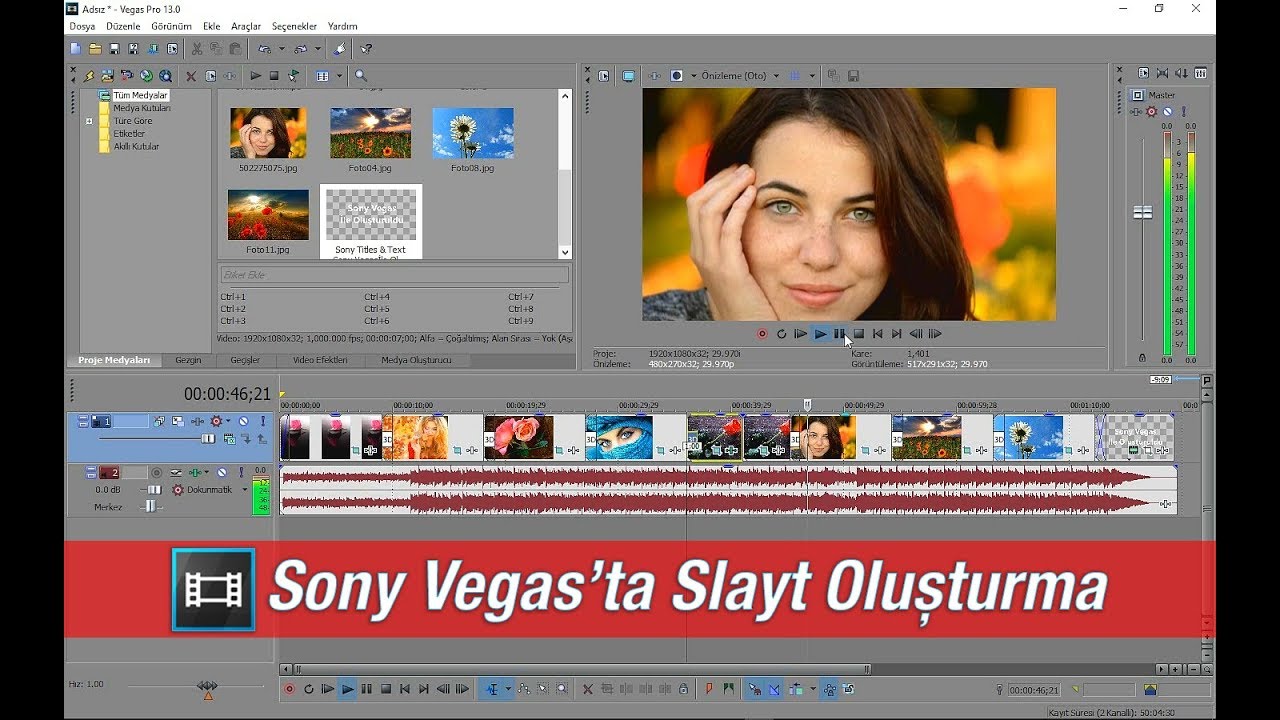Image resolution: width=1280 pixels, height=720 pixels.
Task: Open overlay grid dropdown in preview toolbar
Action: [x=812, y=76]
